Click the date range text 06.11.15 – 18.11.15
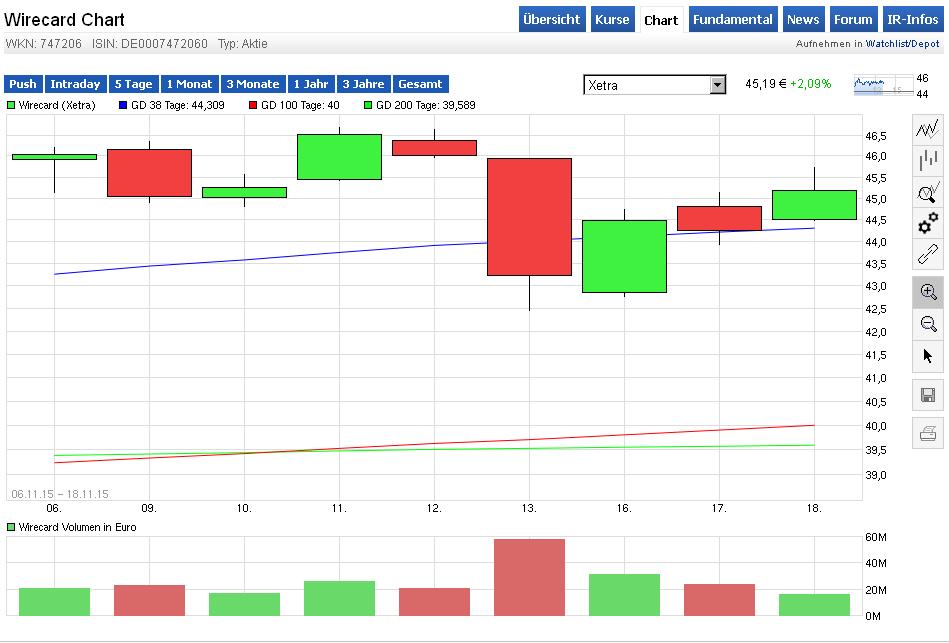Image resolution: width=949 pixels, height=643 pixels. point(60,494)
